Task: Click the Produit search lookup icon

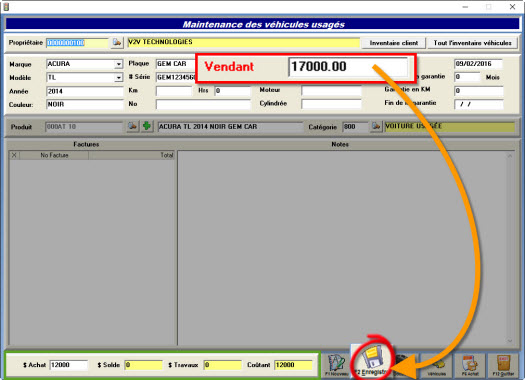Action: 133,127
